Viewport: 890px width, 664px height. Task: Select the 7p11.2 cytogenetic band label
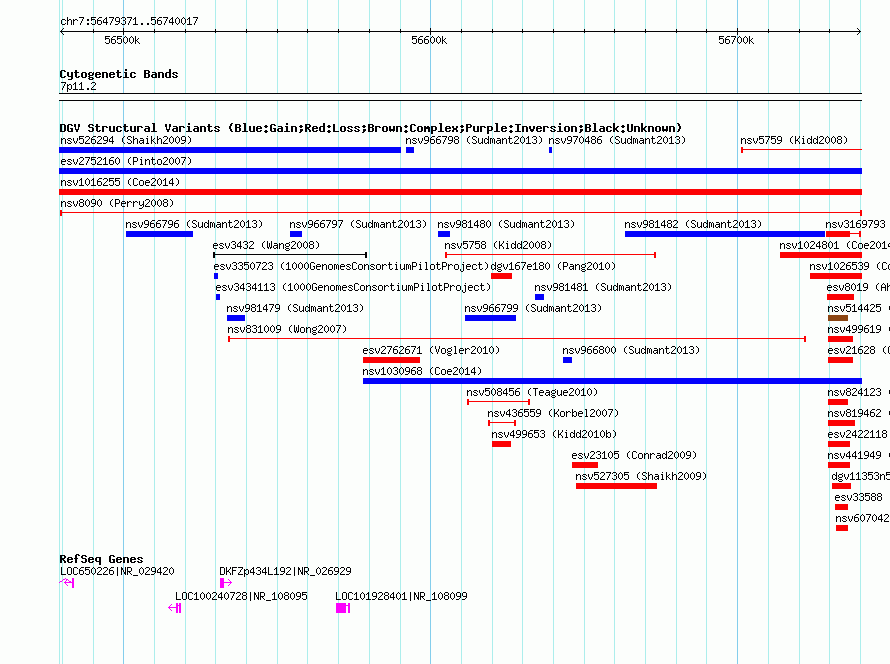coord(78,86)
